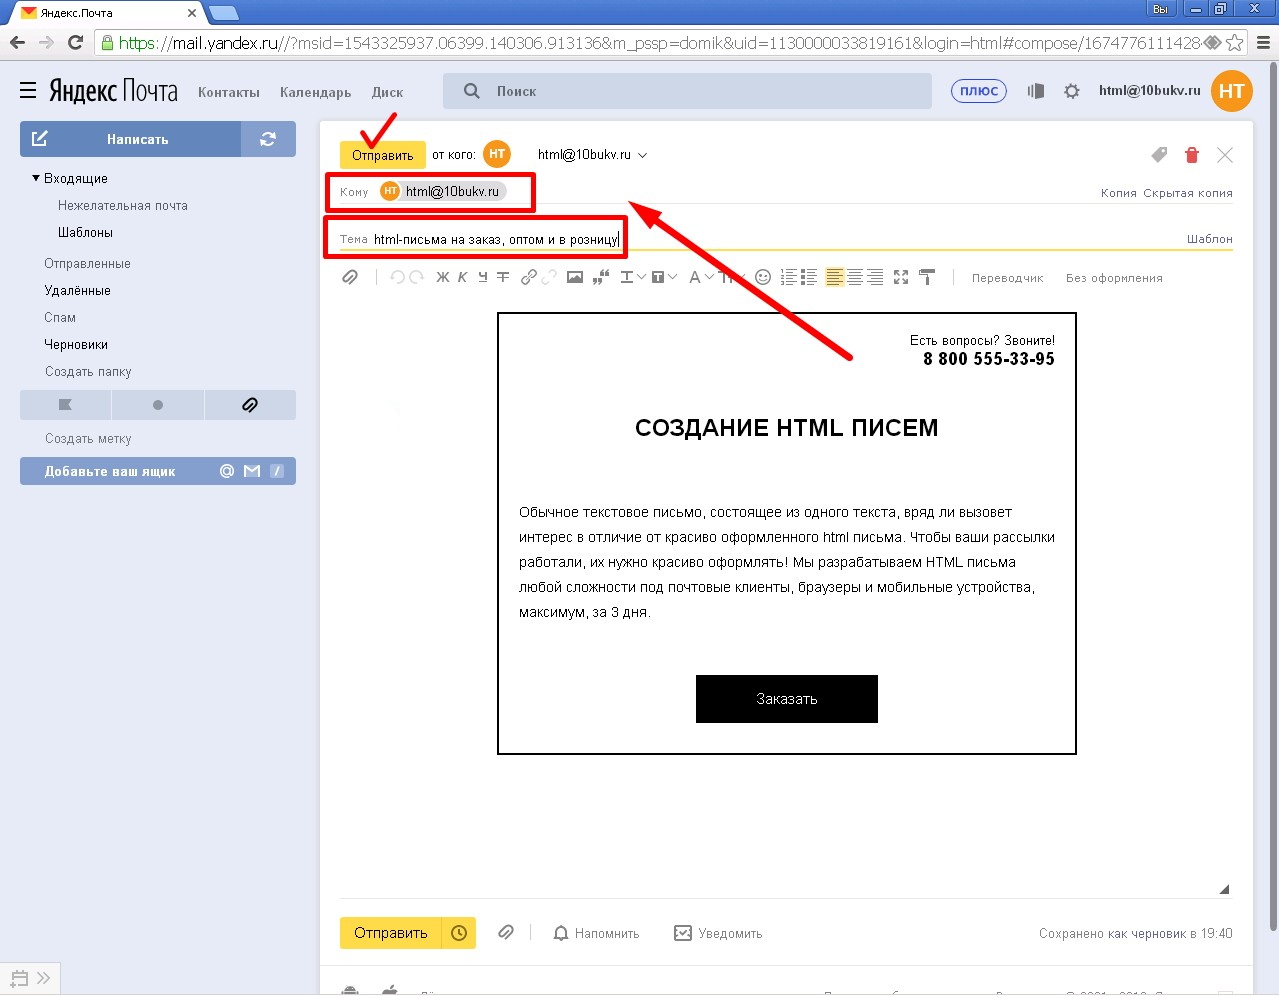Image resolution: width=1279 pixels, height=996 pixels.
Task: Insert a hyperlink with the link icon
Action: tap(528, 277)
